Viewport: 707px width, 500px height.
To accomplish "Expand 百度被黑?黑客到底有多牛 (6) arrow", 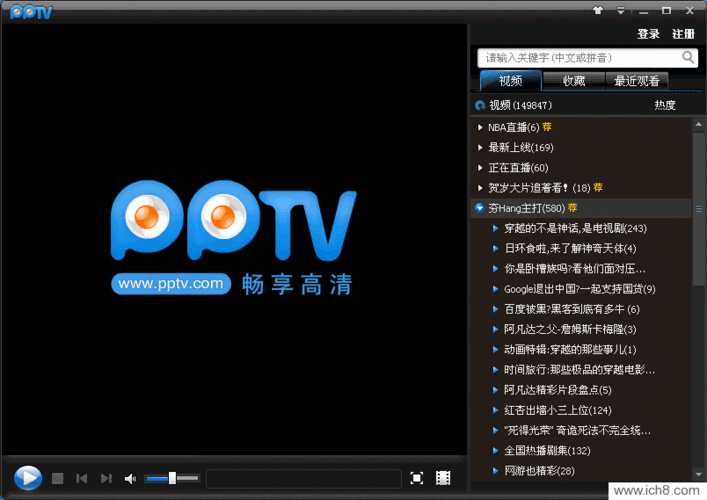I will click(496, 309).
